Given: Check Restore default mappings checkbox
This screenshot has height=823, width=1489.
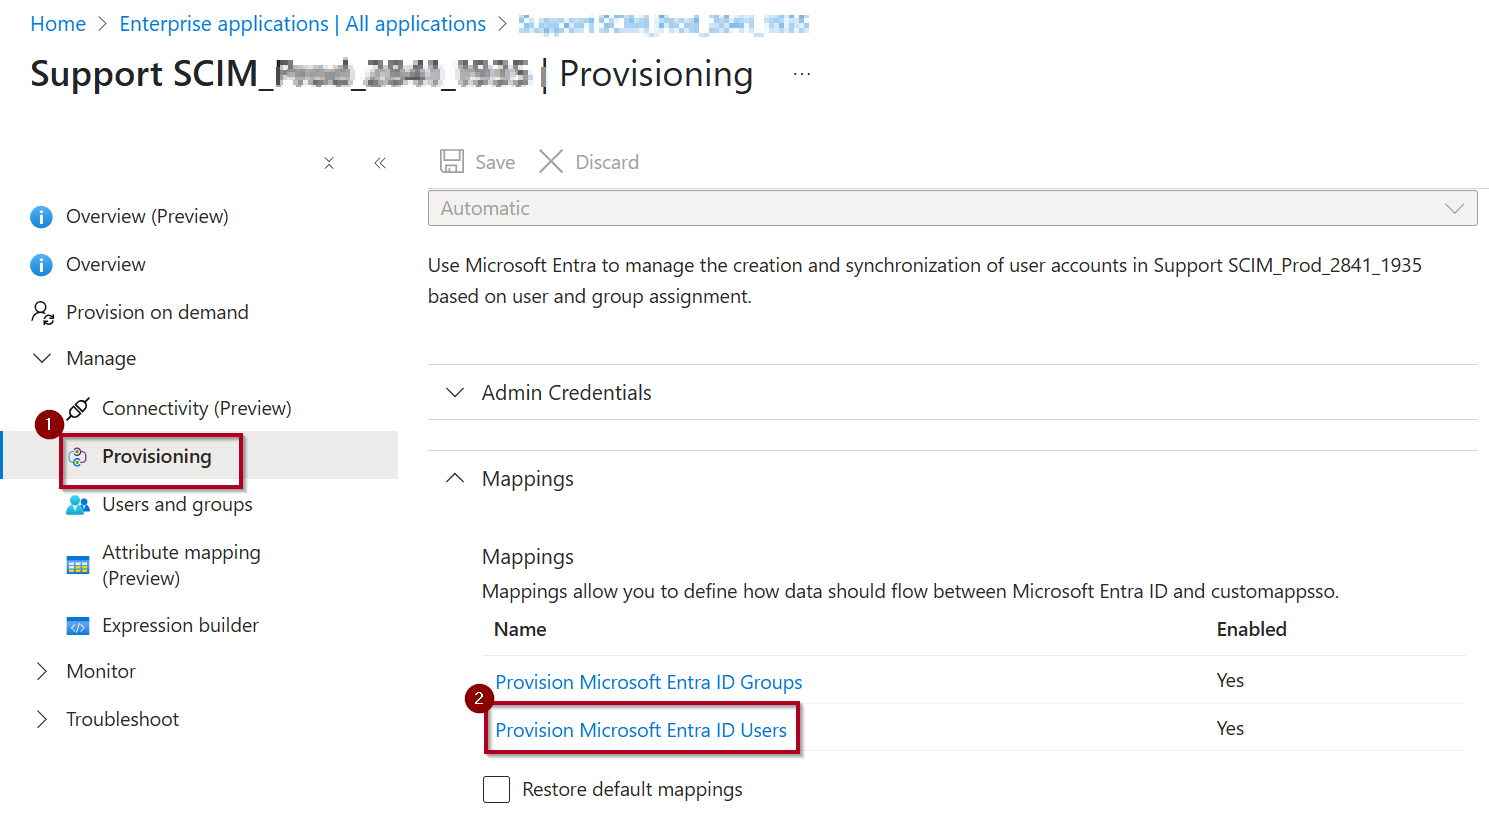Looking at the screenshot, I should [496, 789].
